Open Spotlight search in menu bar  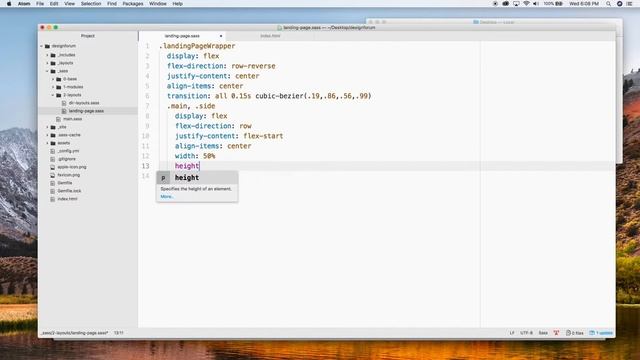(x=608, y=4)
